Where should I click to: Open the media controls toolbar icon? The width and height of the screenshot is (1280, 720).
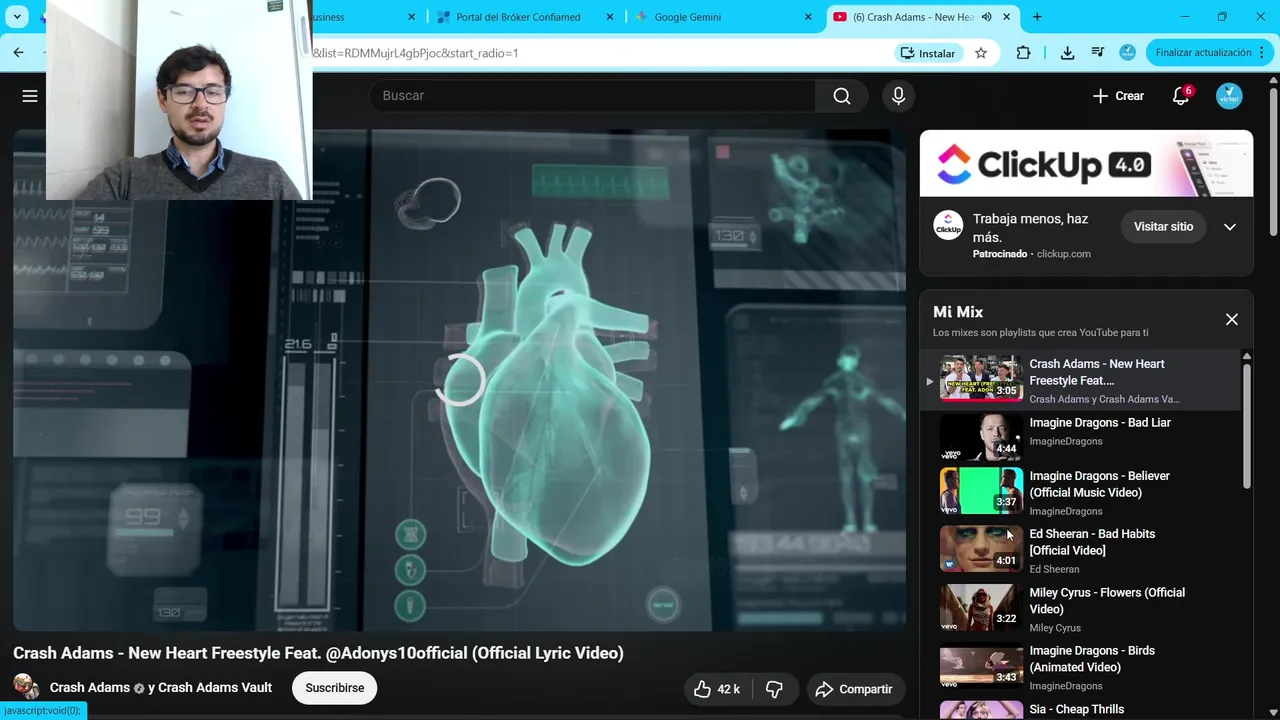[1098, 53]
